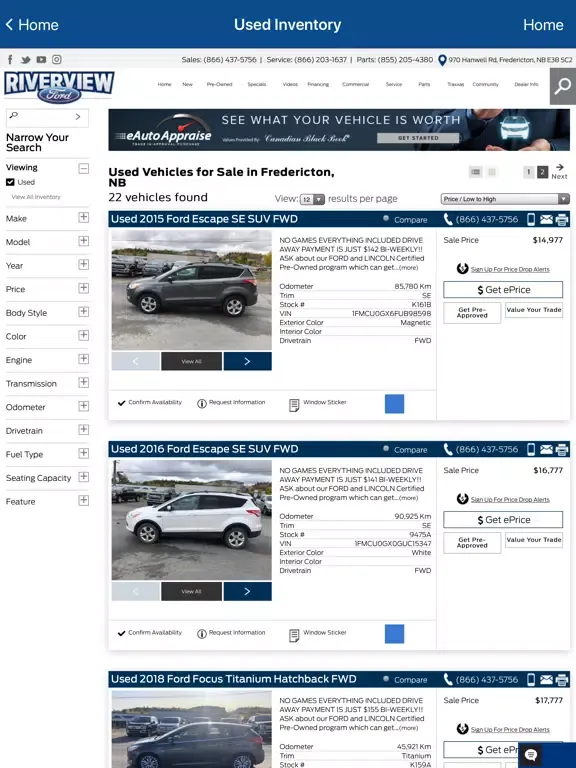576x768 pixels.
Task: Collapse the Viewing filter section
Action: click(x=84, y=168)
